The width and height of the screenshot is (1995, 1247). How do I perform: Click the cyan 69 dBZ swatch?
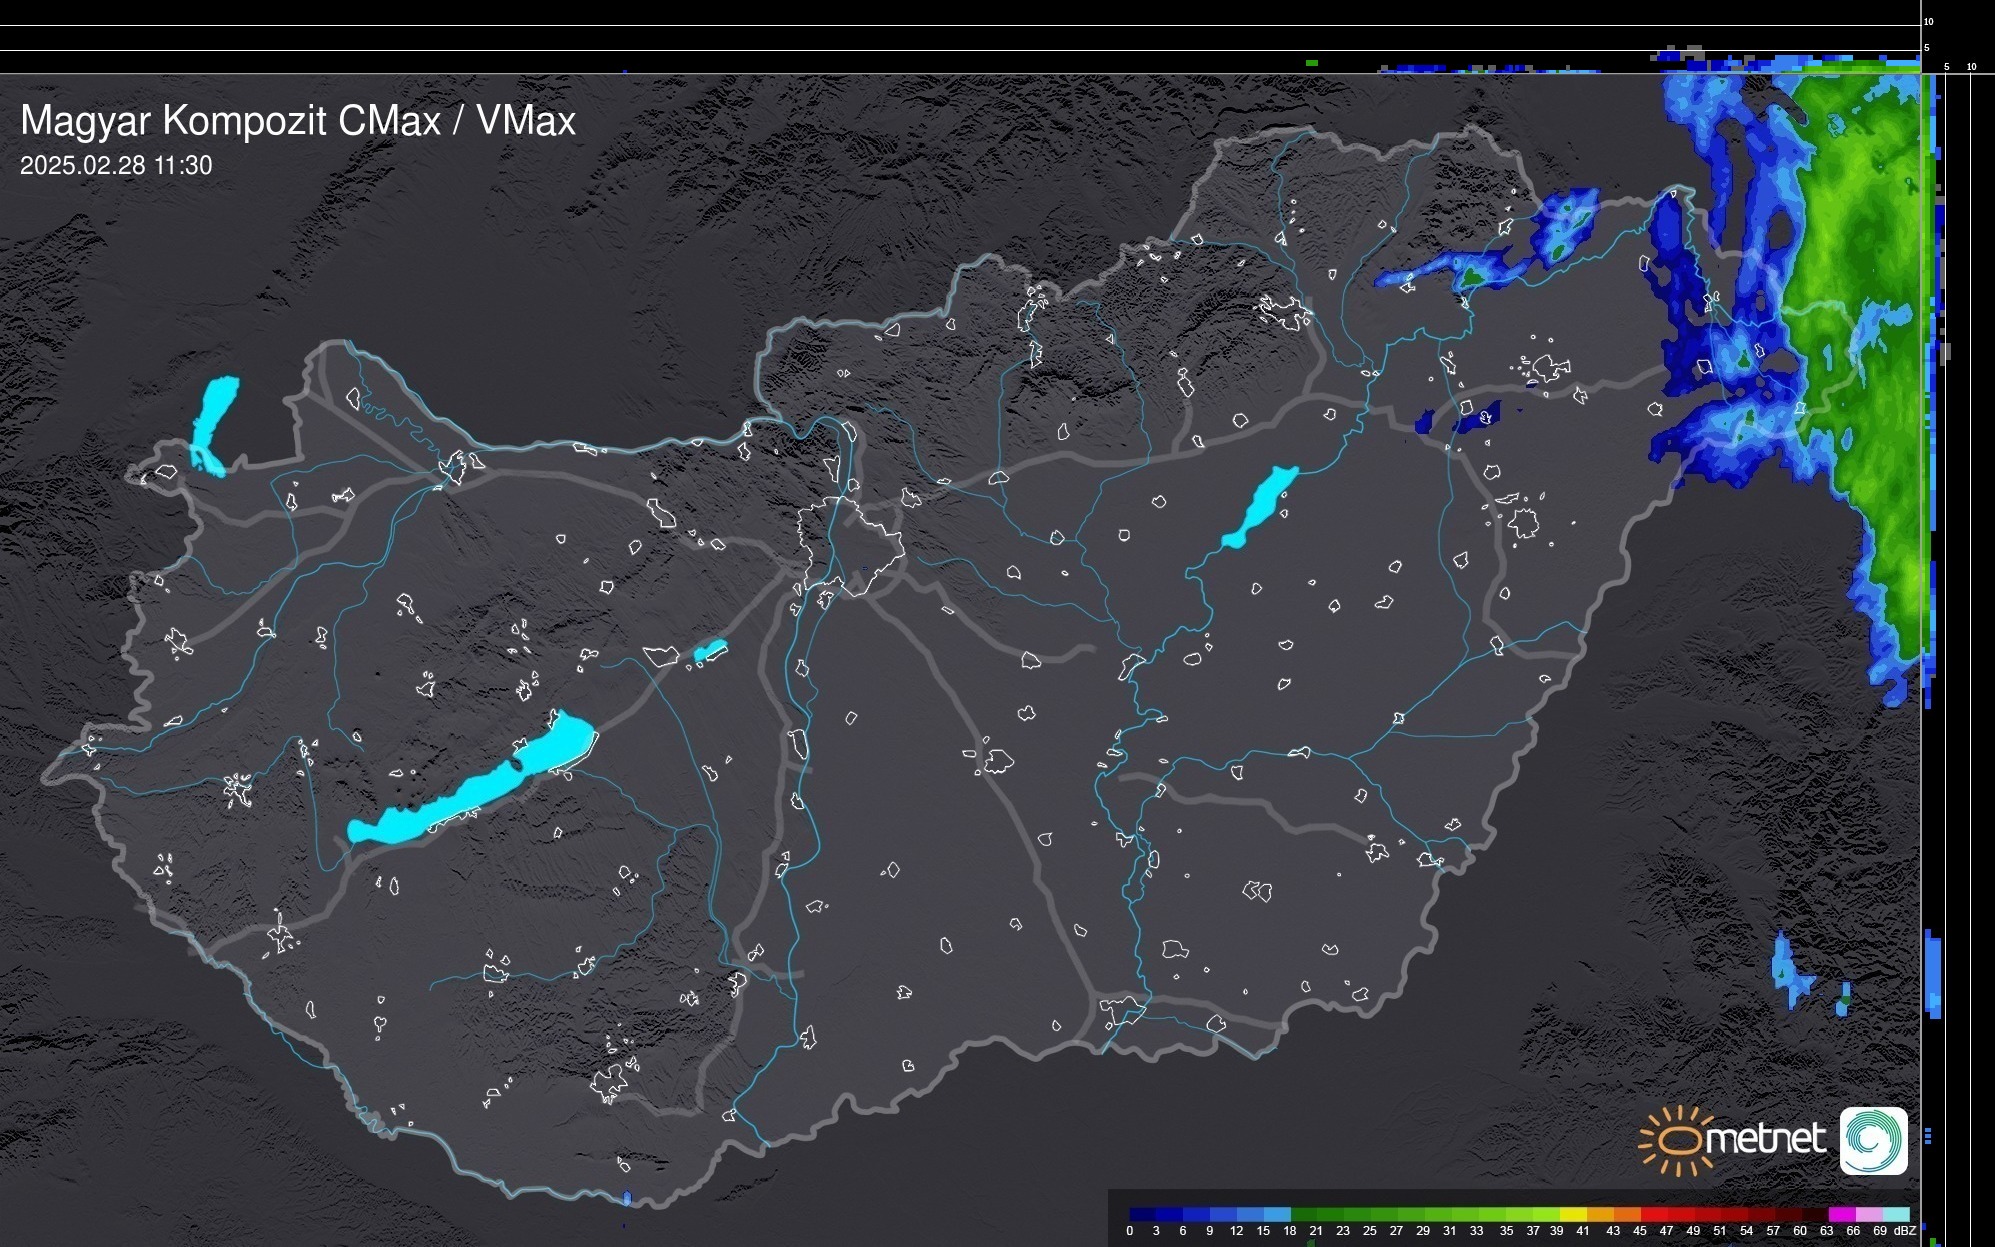pyautogui.click(x=1896, y=1215)
